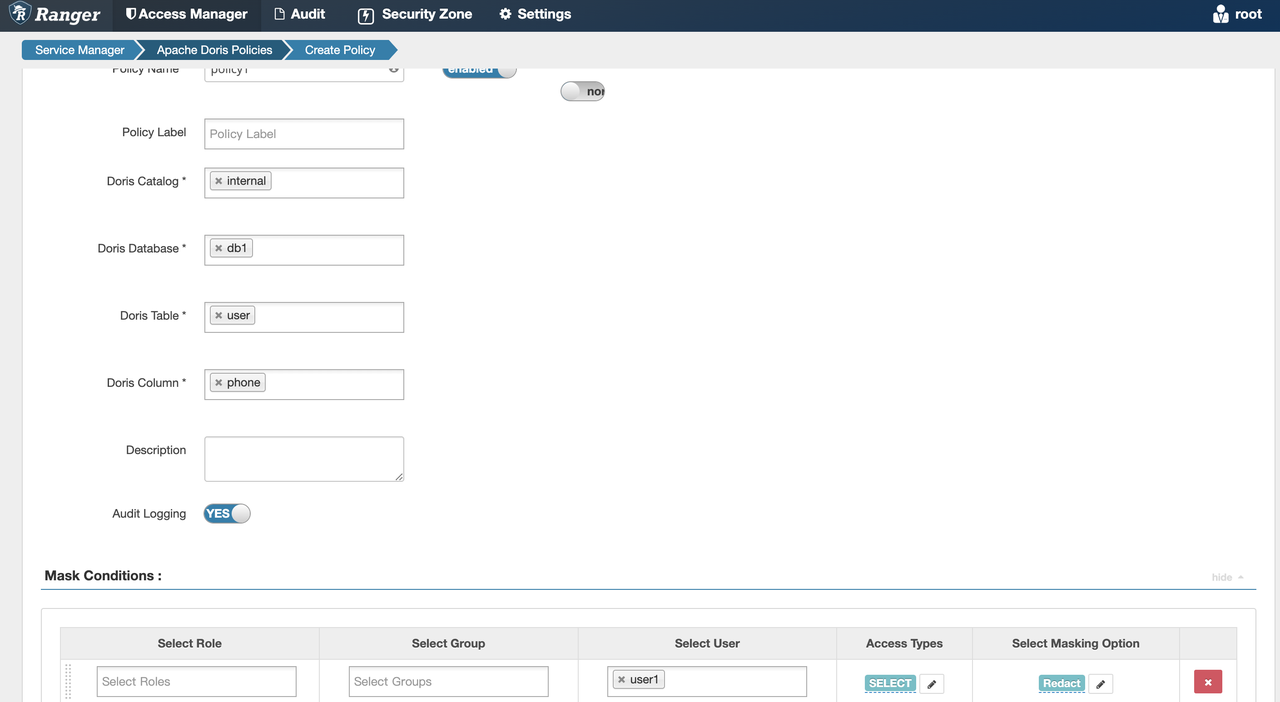This screenshot has height=702, width=1280.
Task: Edit access types with the pencil icon
Action: click(x=931, y=684)
